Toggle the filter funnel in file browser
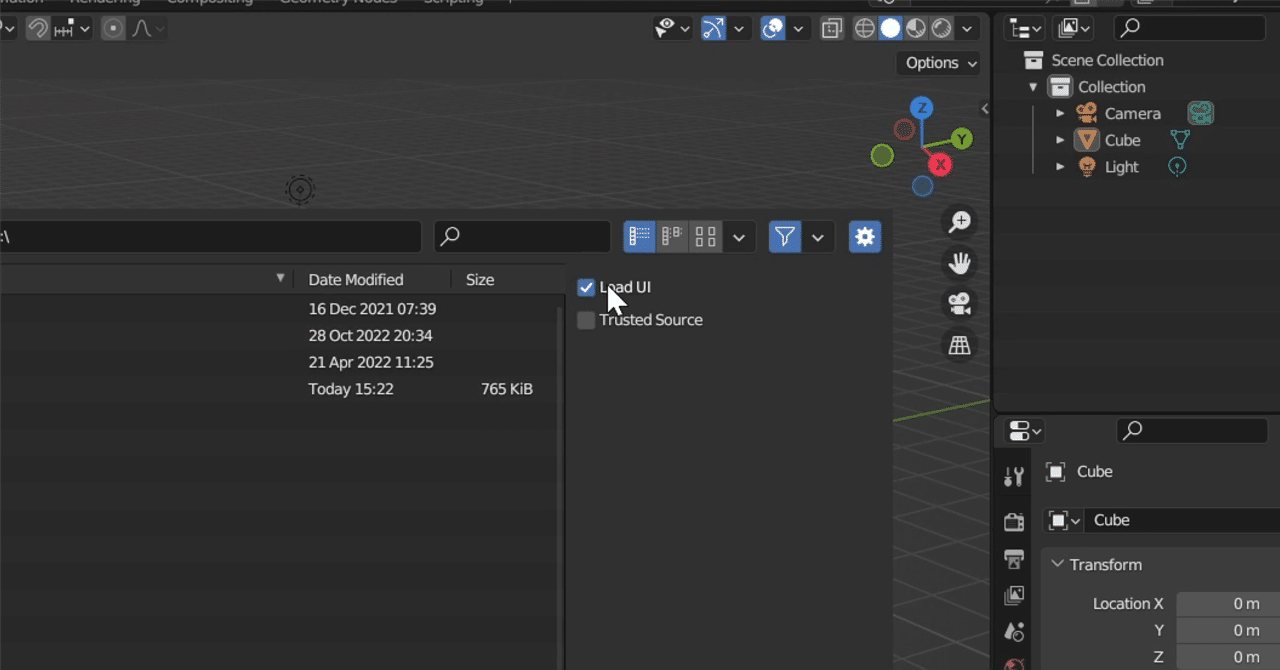This screenshot has height=670, width=1280. pyautogui.click(x=785, y=237)
